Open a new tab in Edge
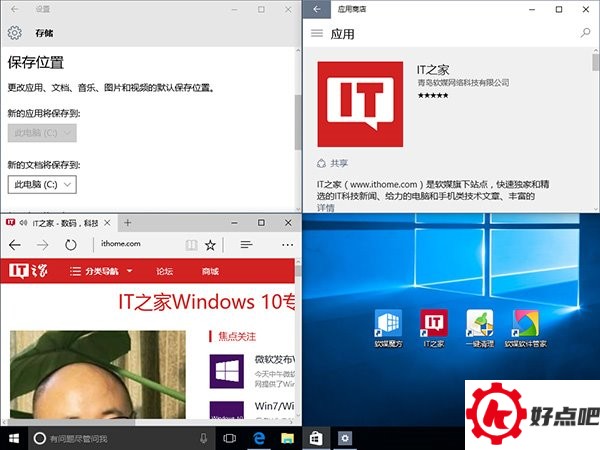This screenshot has width=600, height=450. tap(128, 222)
